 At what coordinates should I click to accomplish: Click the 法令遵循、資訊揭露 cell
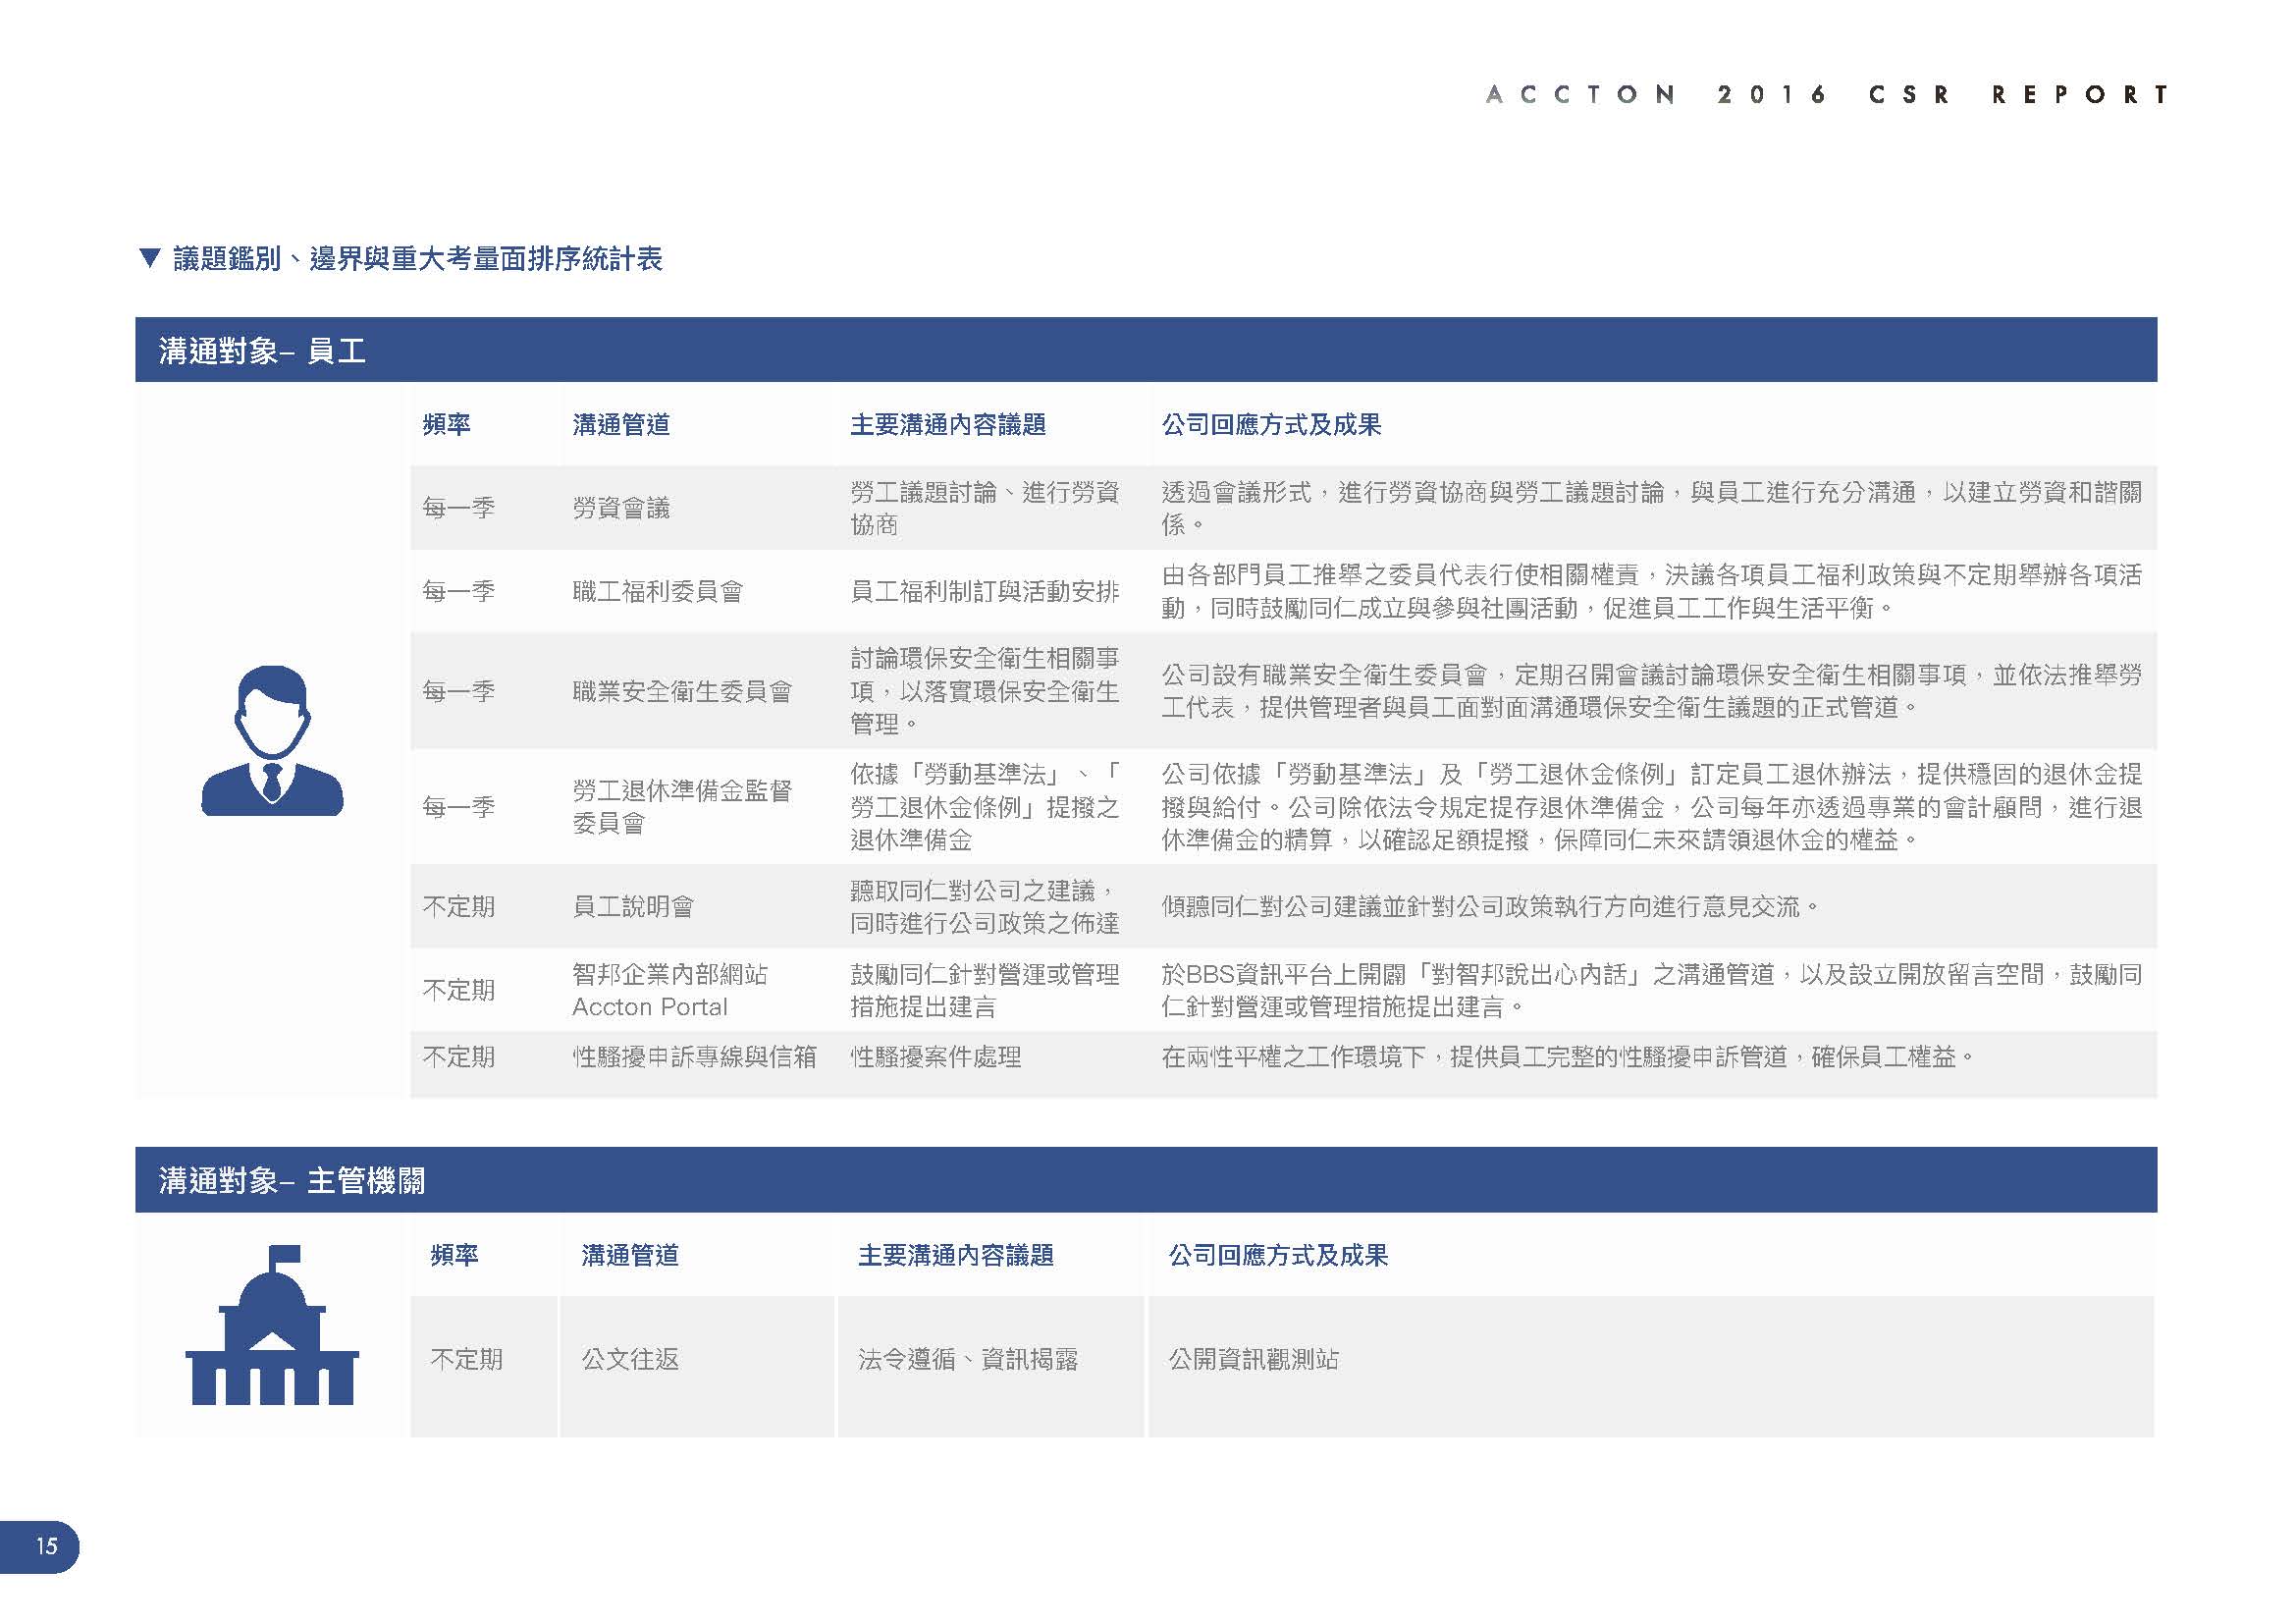pyautogui.click(x=968, y=1359)
